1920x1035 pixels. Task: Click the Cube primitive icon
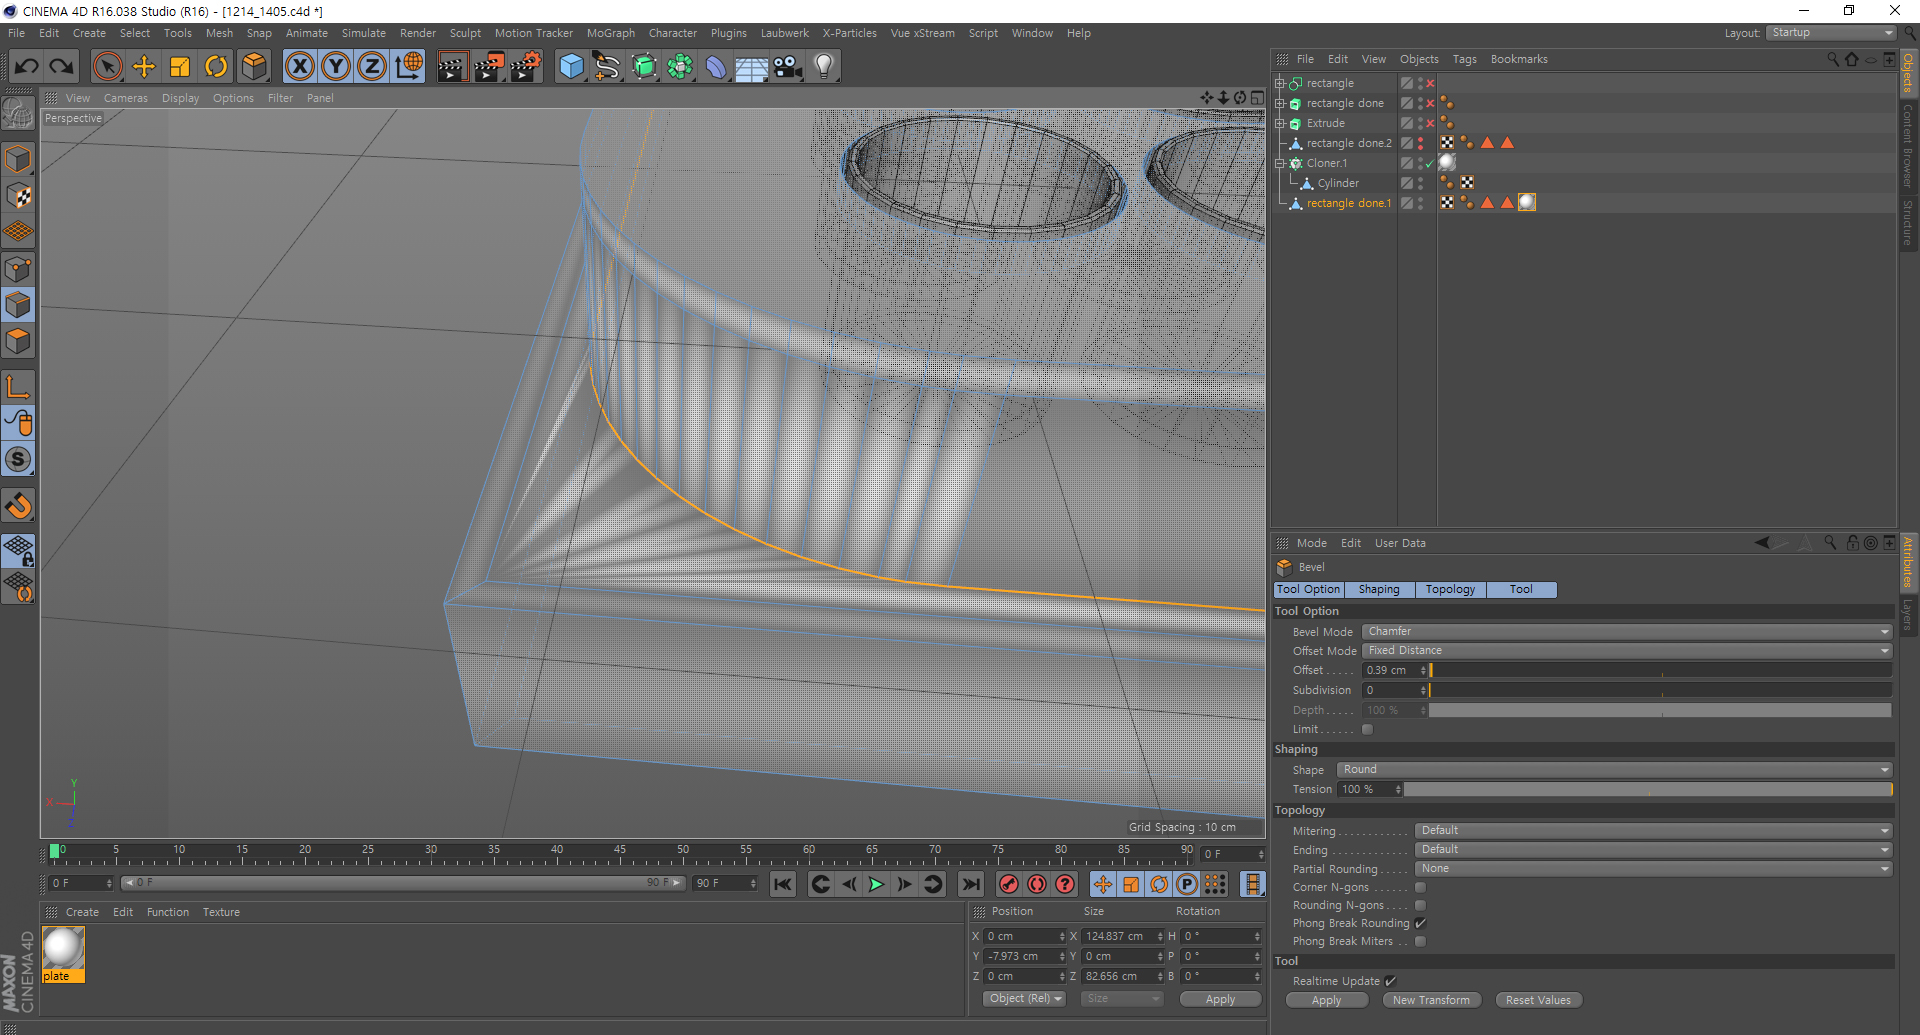pyautogui.click(x=571, y=67)
